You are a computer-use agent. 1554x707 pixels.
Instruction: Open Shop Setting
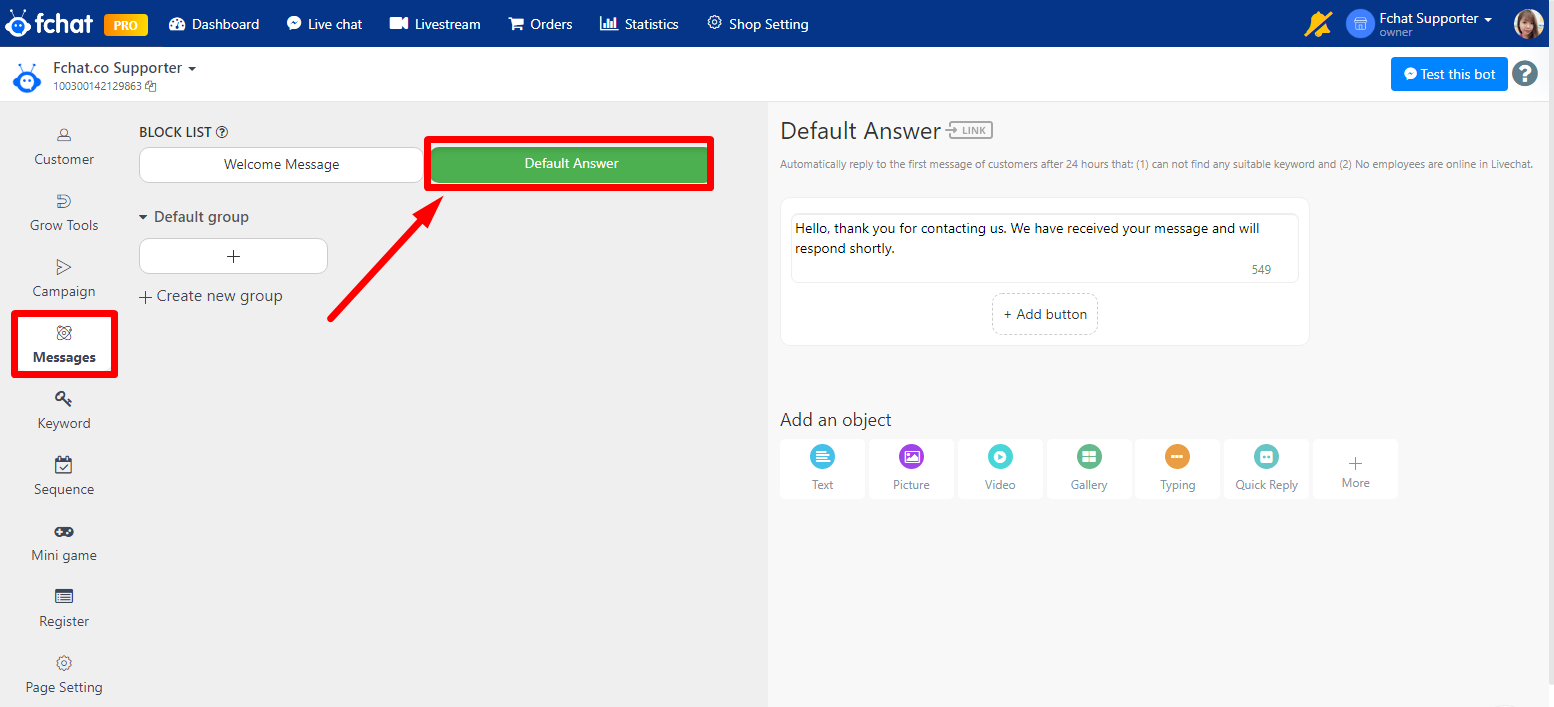click(x=758, y=24)
